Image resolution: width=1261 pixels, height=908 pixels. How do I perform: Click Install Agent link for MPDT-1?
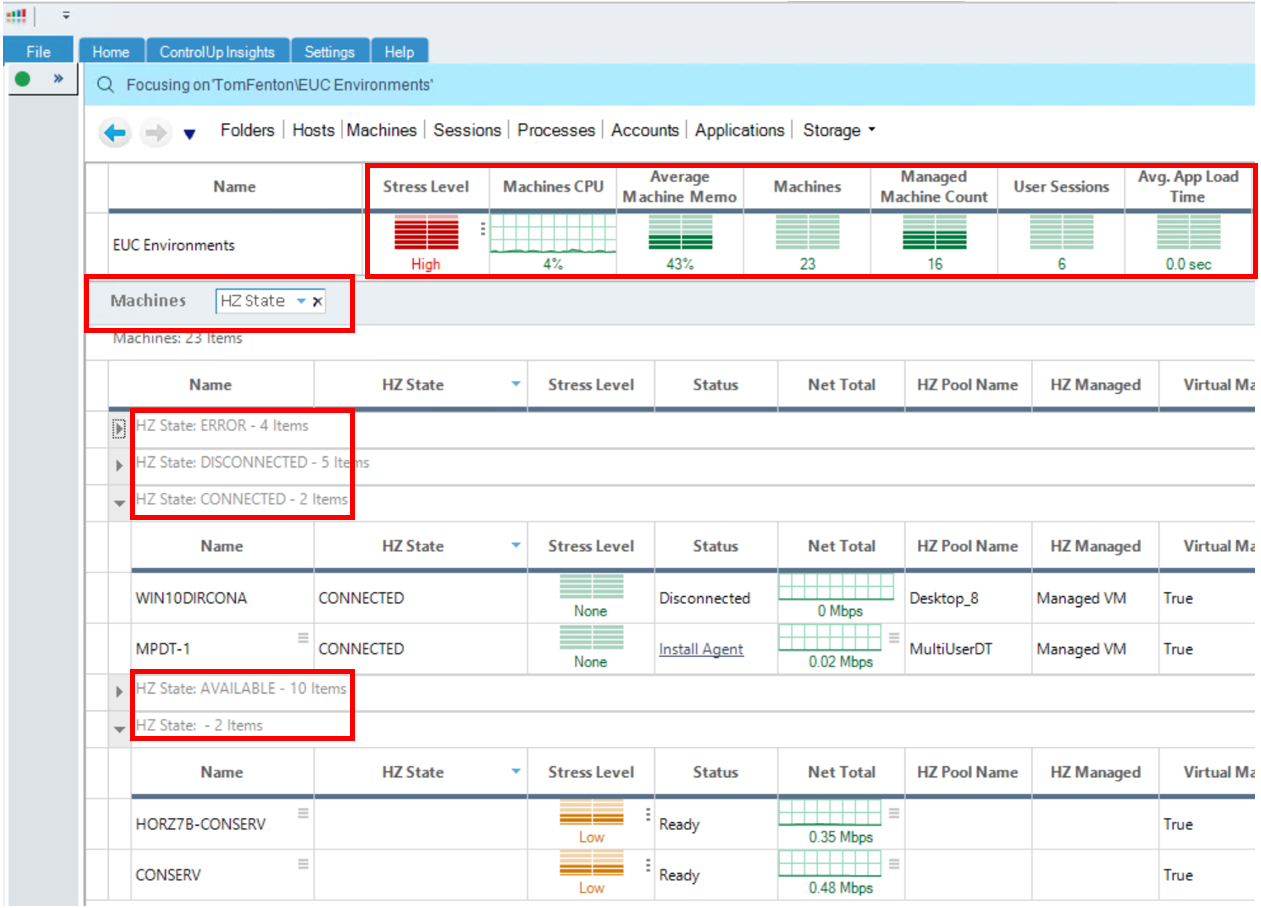tap(701, 649)
